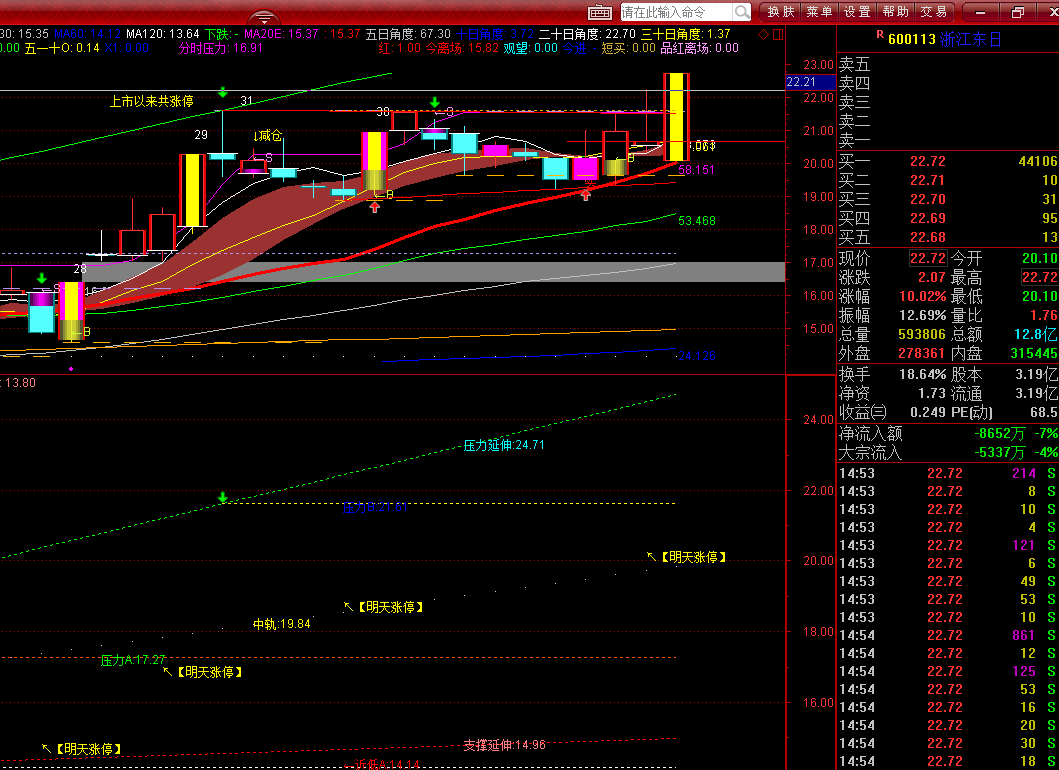Image resolution: width=1059 pixels, height=770 pixels.
Task: Click 分时压力:16.91 readout
Action: (x=220, y=48)
